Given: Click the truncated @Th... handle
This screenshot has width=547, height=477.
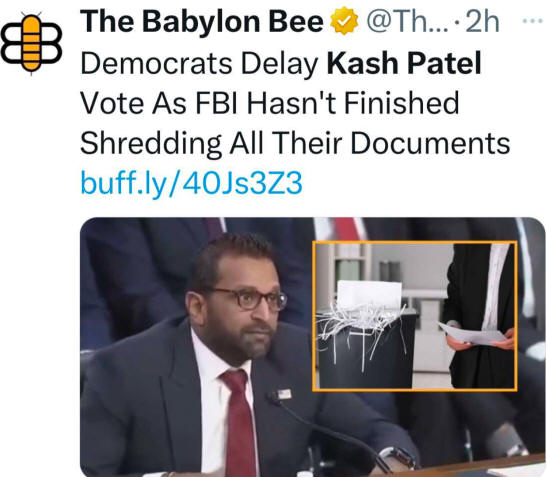Looking at the screenshot, I should click(407, 22).
